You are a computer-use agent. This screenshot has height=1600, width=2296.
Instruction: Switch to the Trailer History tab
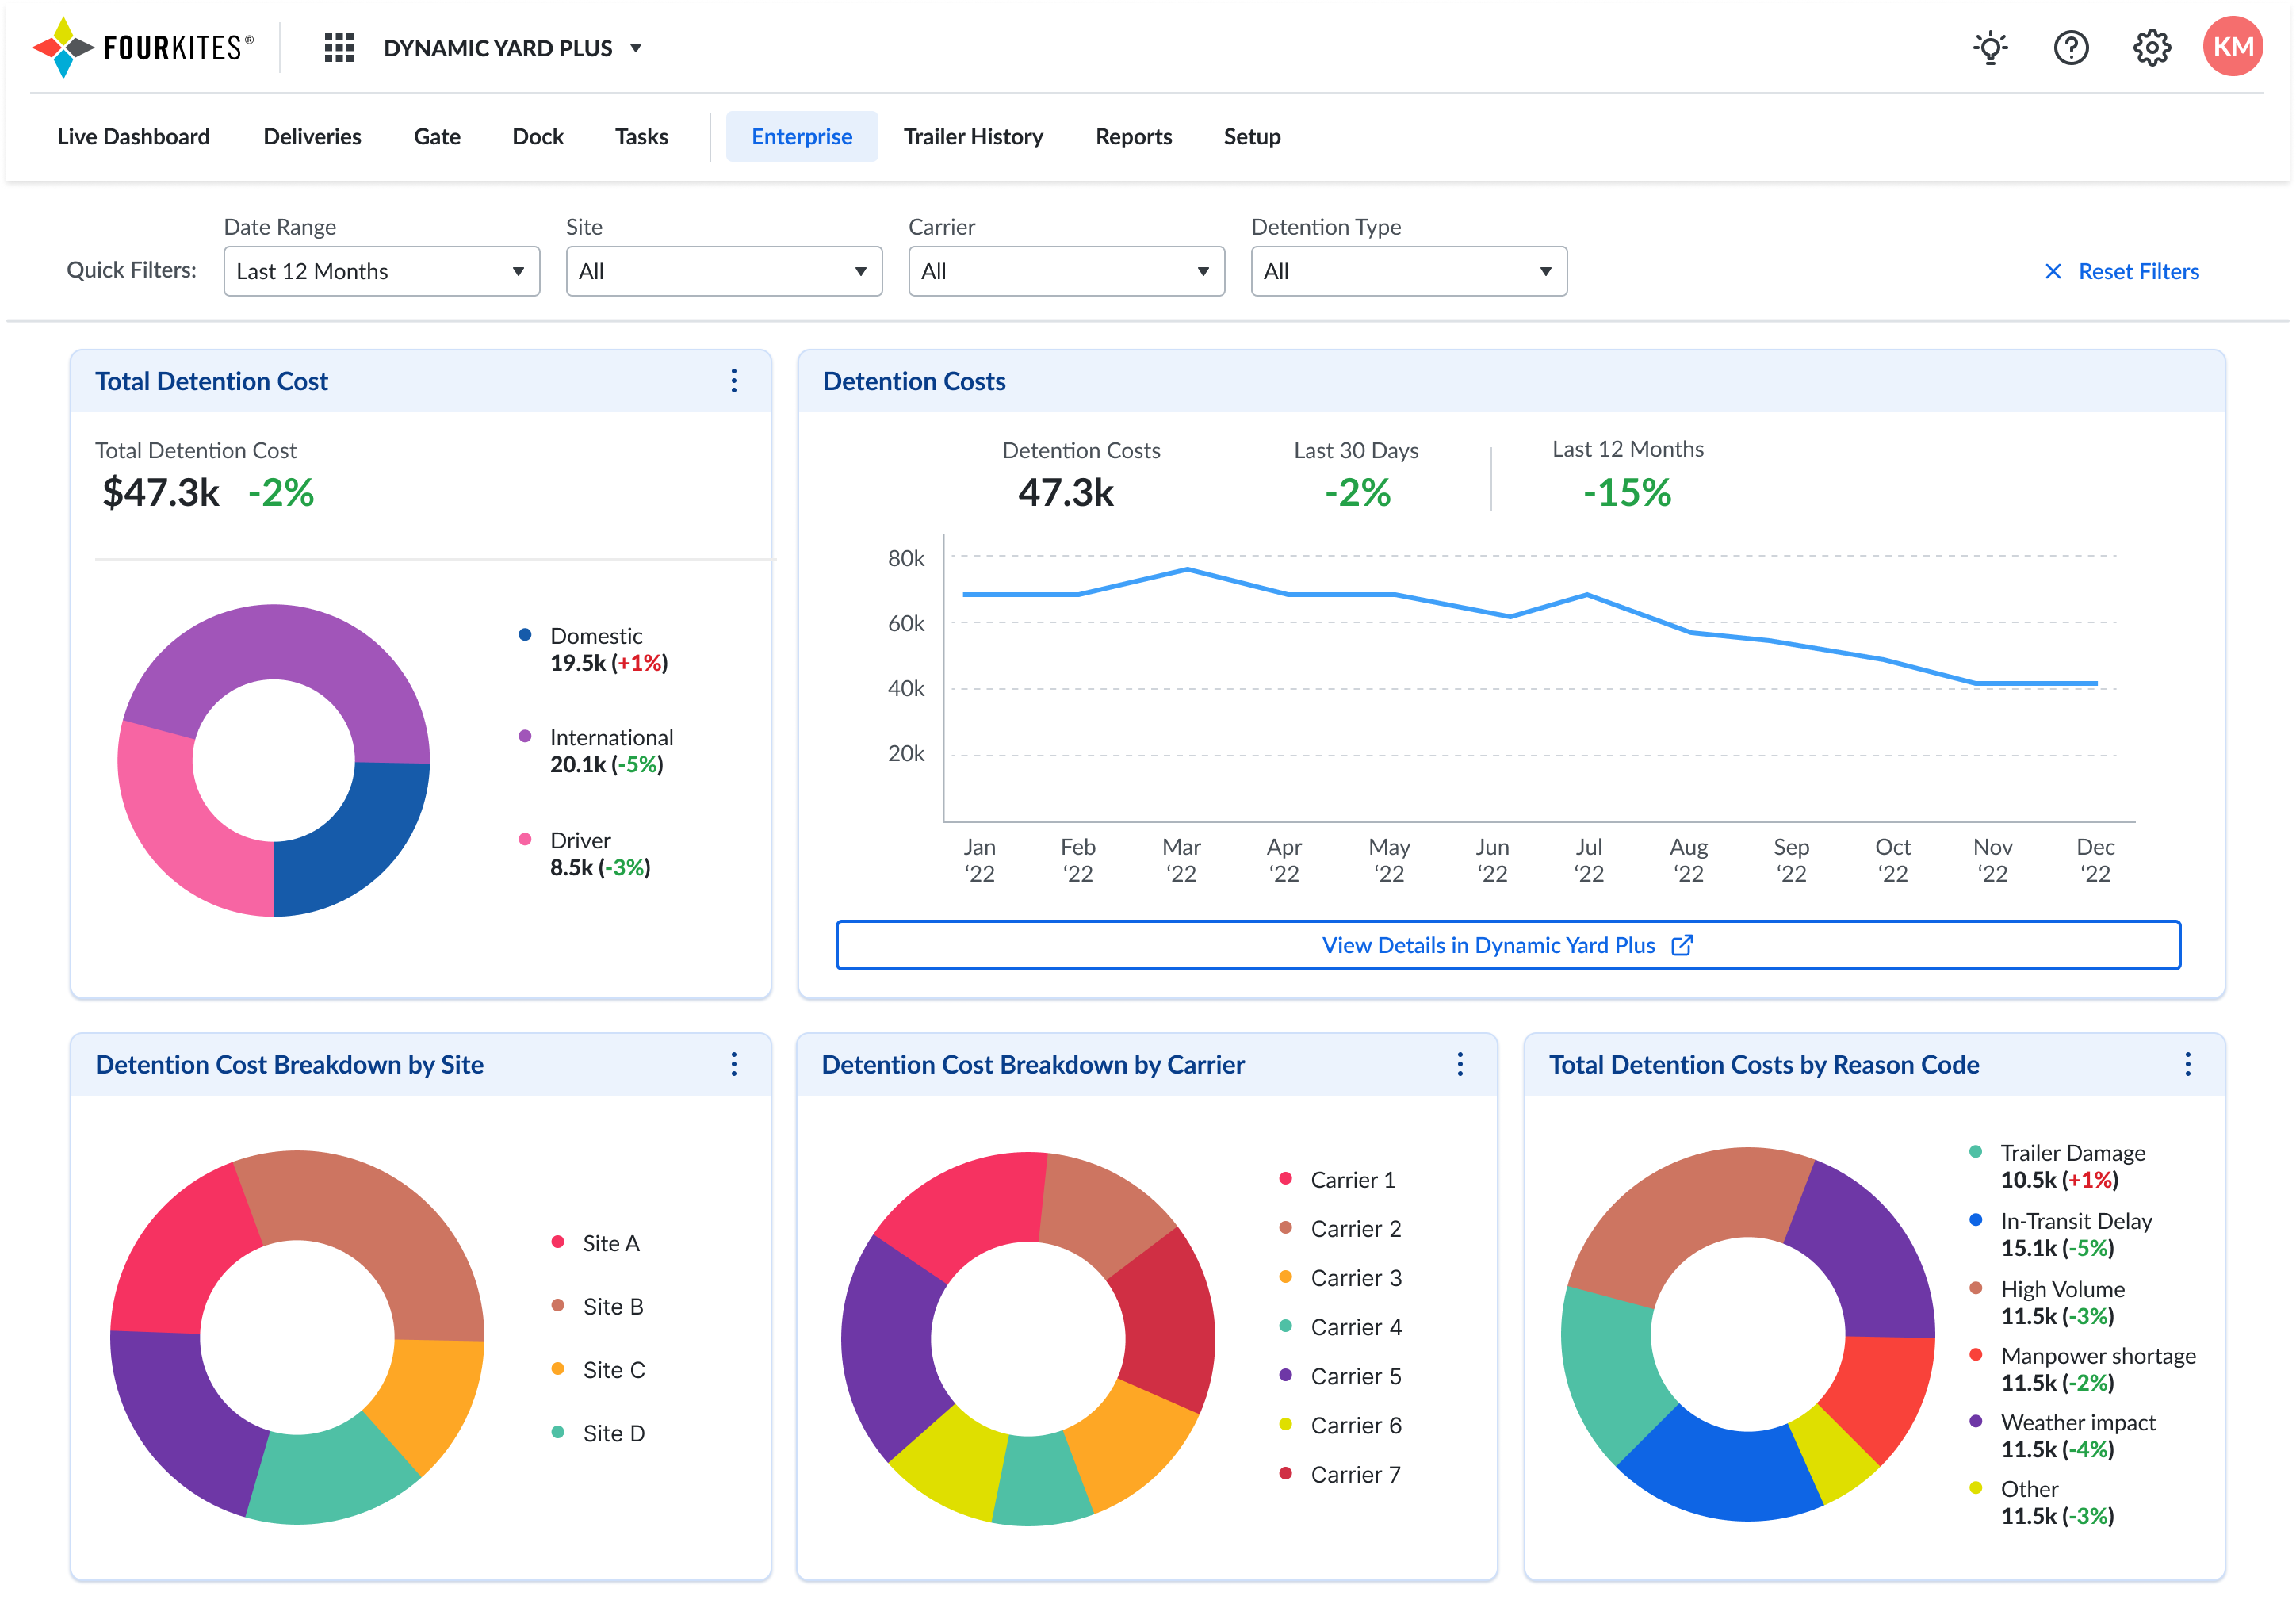point(973,136)
